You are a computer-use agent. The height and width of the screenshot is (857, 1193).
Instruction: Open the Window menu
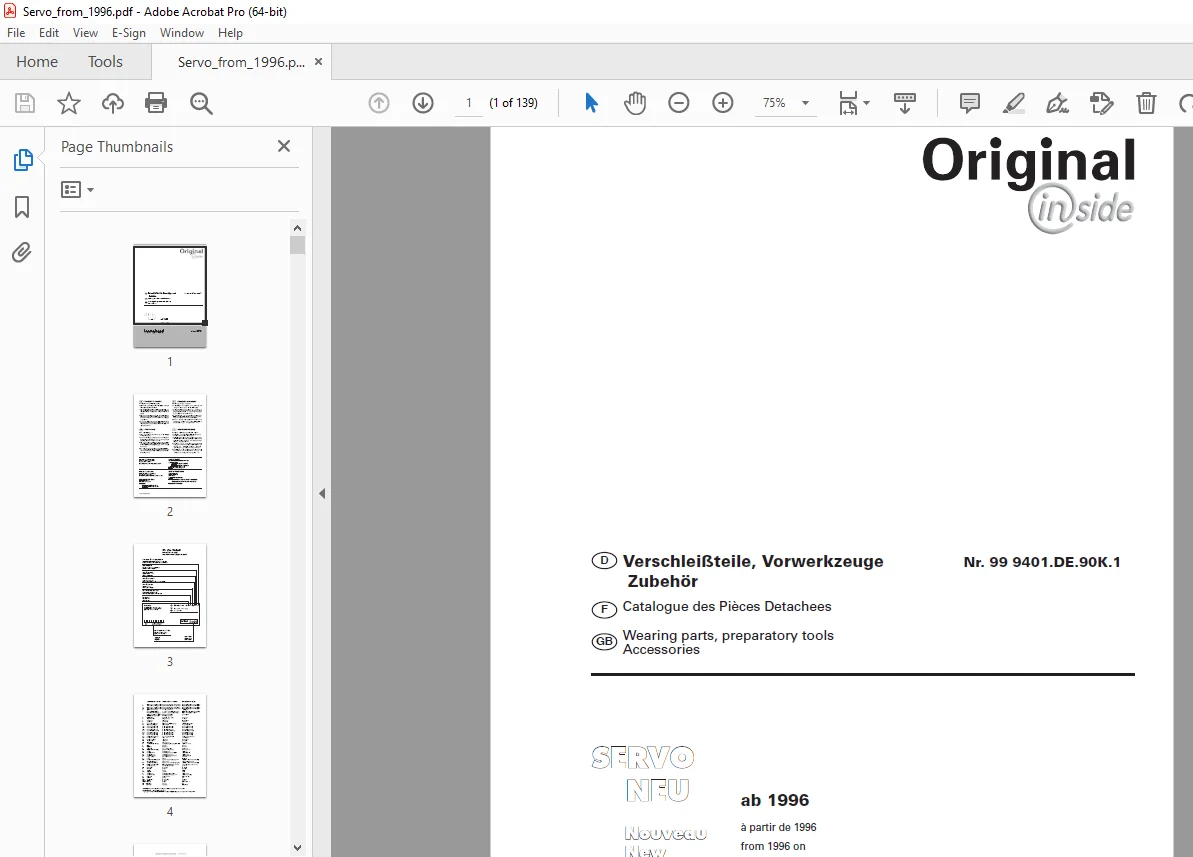[x=182, y=33]
